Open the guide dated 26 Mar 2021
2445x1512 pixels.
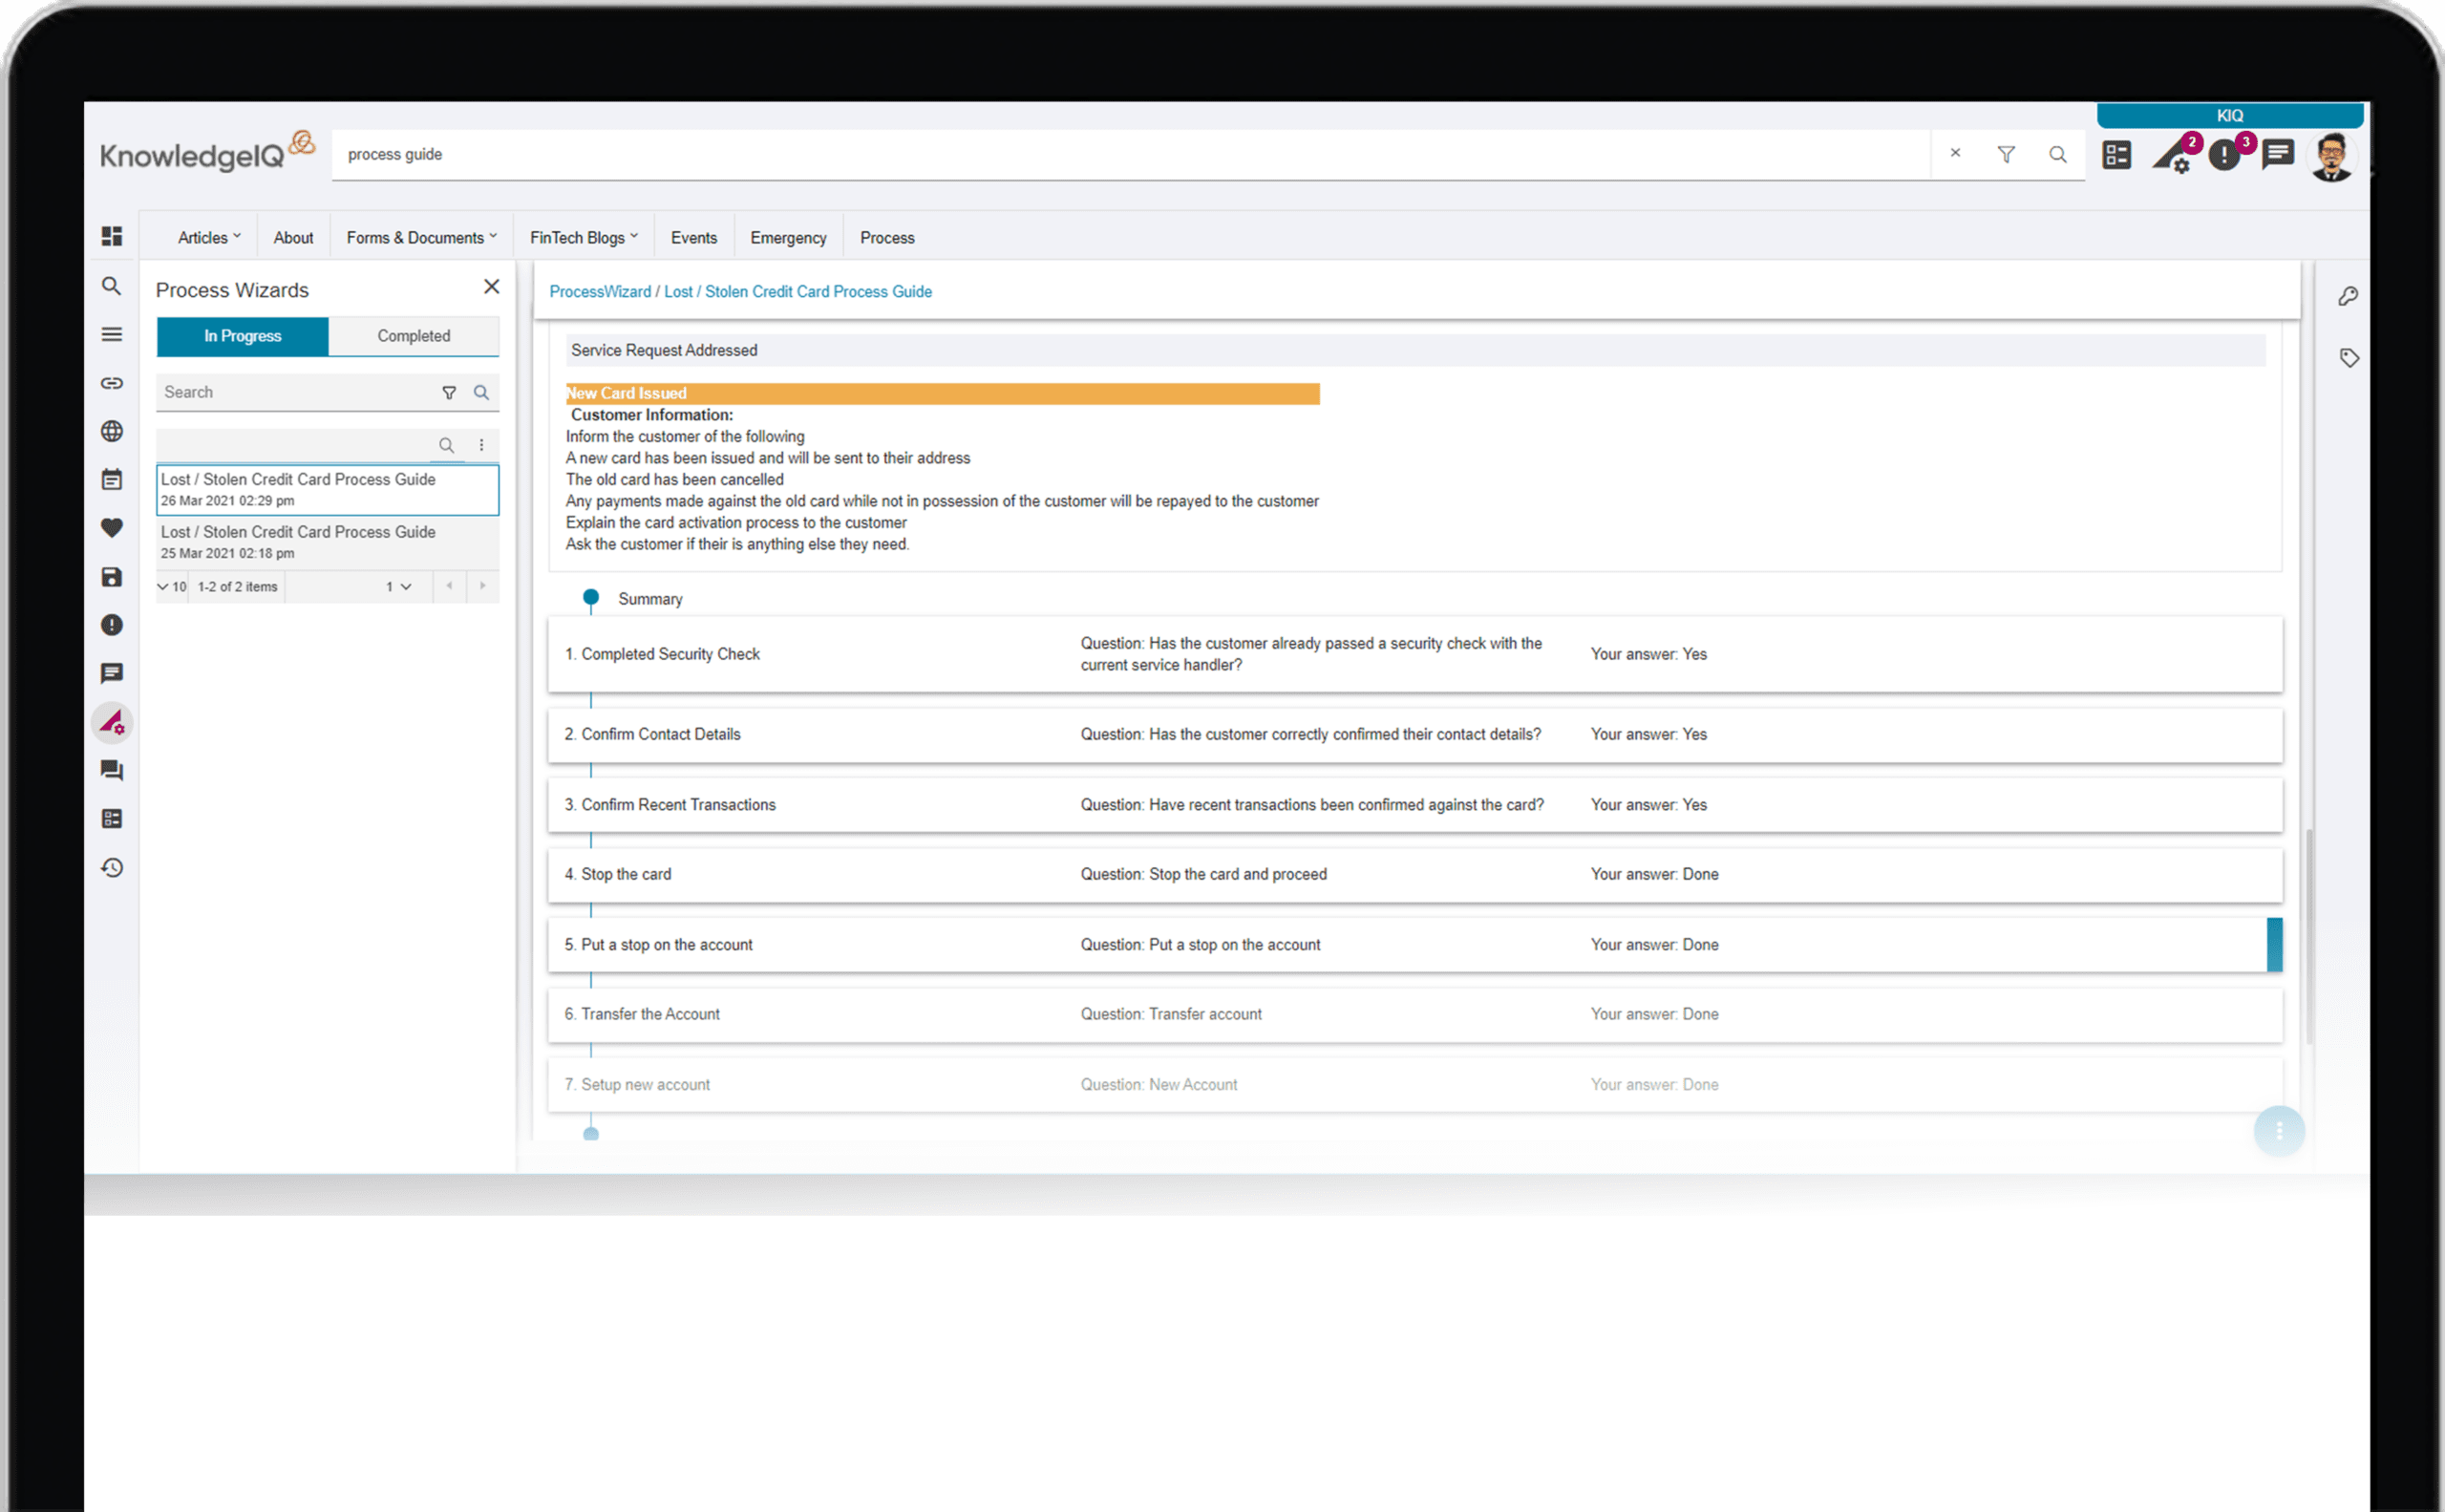pos(327,489)
